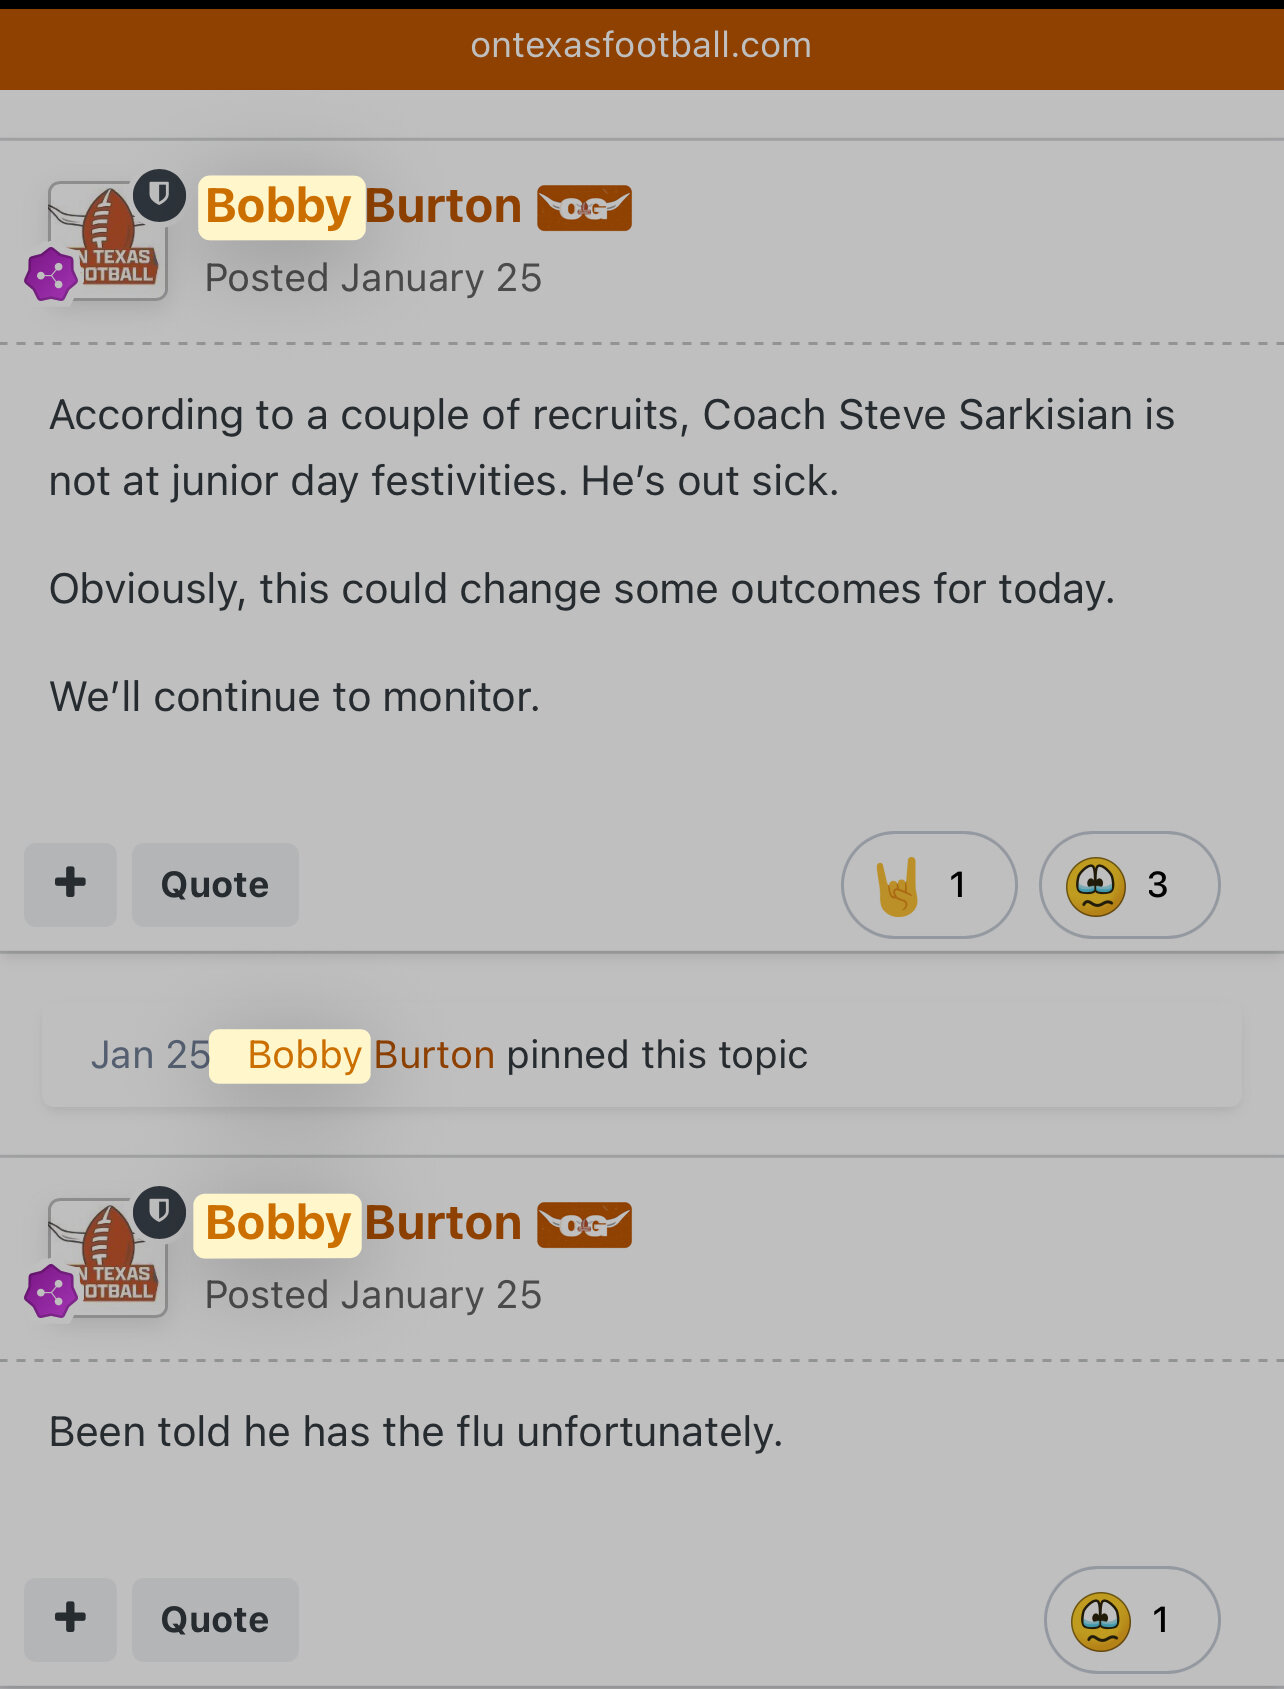This screenshot has height=1689, width=1284.
Task: Click the sad face reaction showing 3
Action: [x=1129, y=885]
